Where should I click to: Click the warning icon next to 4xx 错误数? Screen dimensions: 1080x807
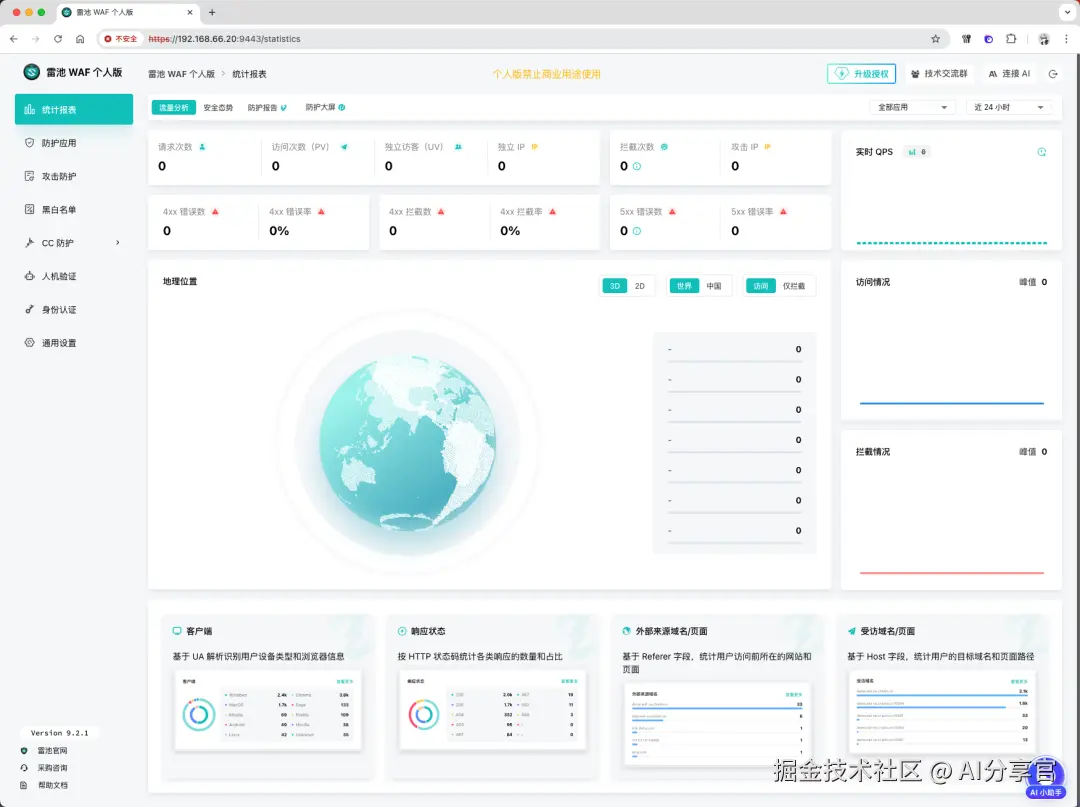tap(216, 211)
